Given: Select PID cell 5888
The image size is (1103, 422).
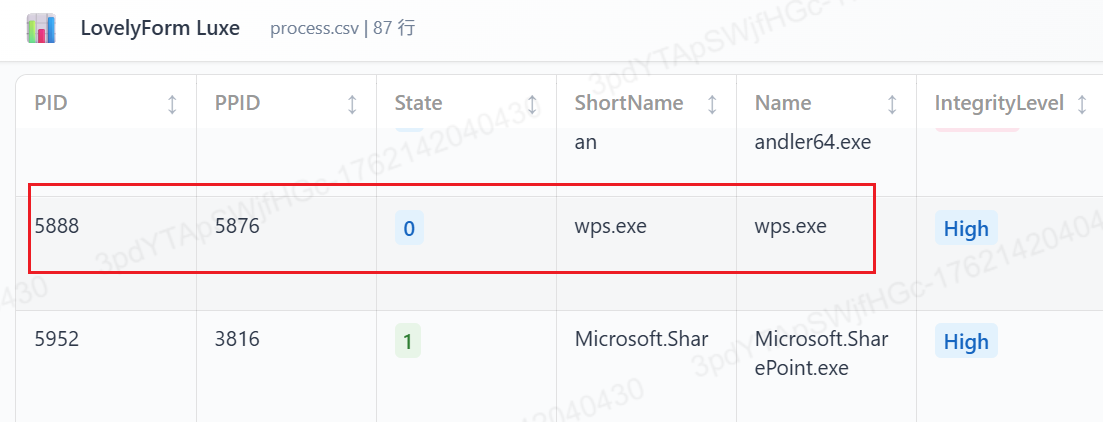Looking at the screenshot, I should click(57, 227).
